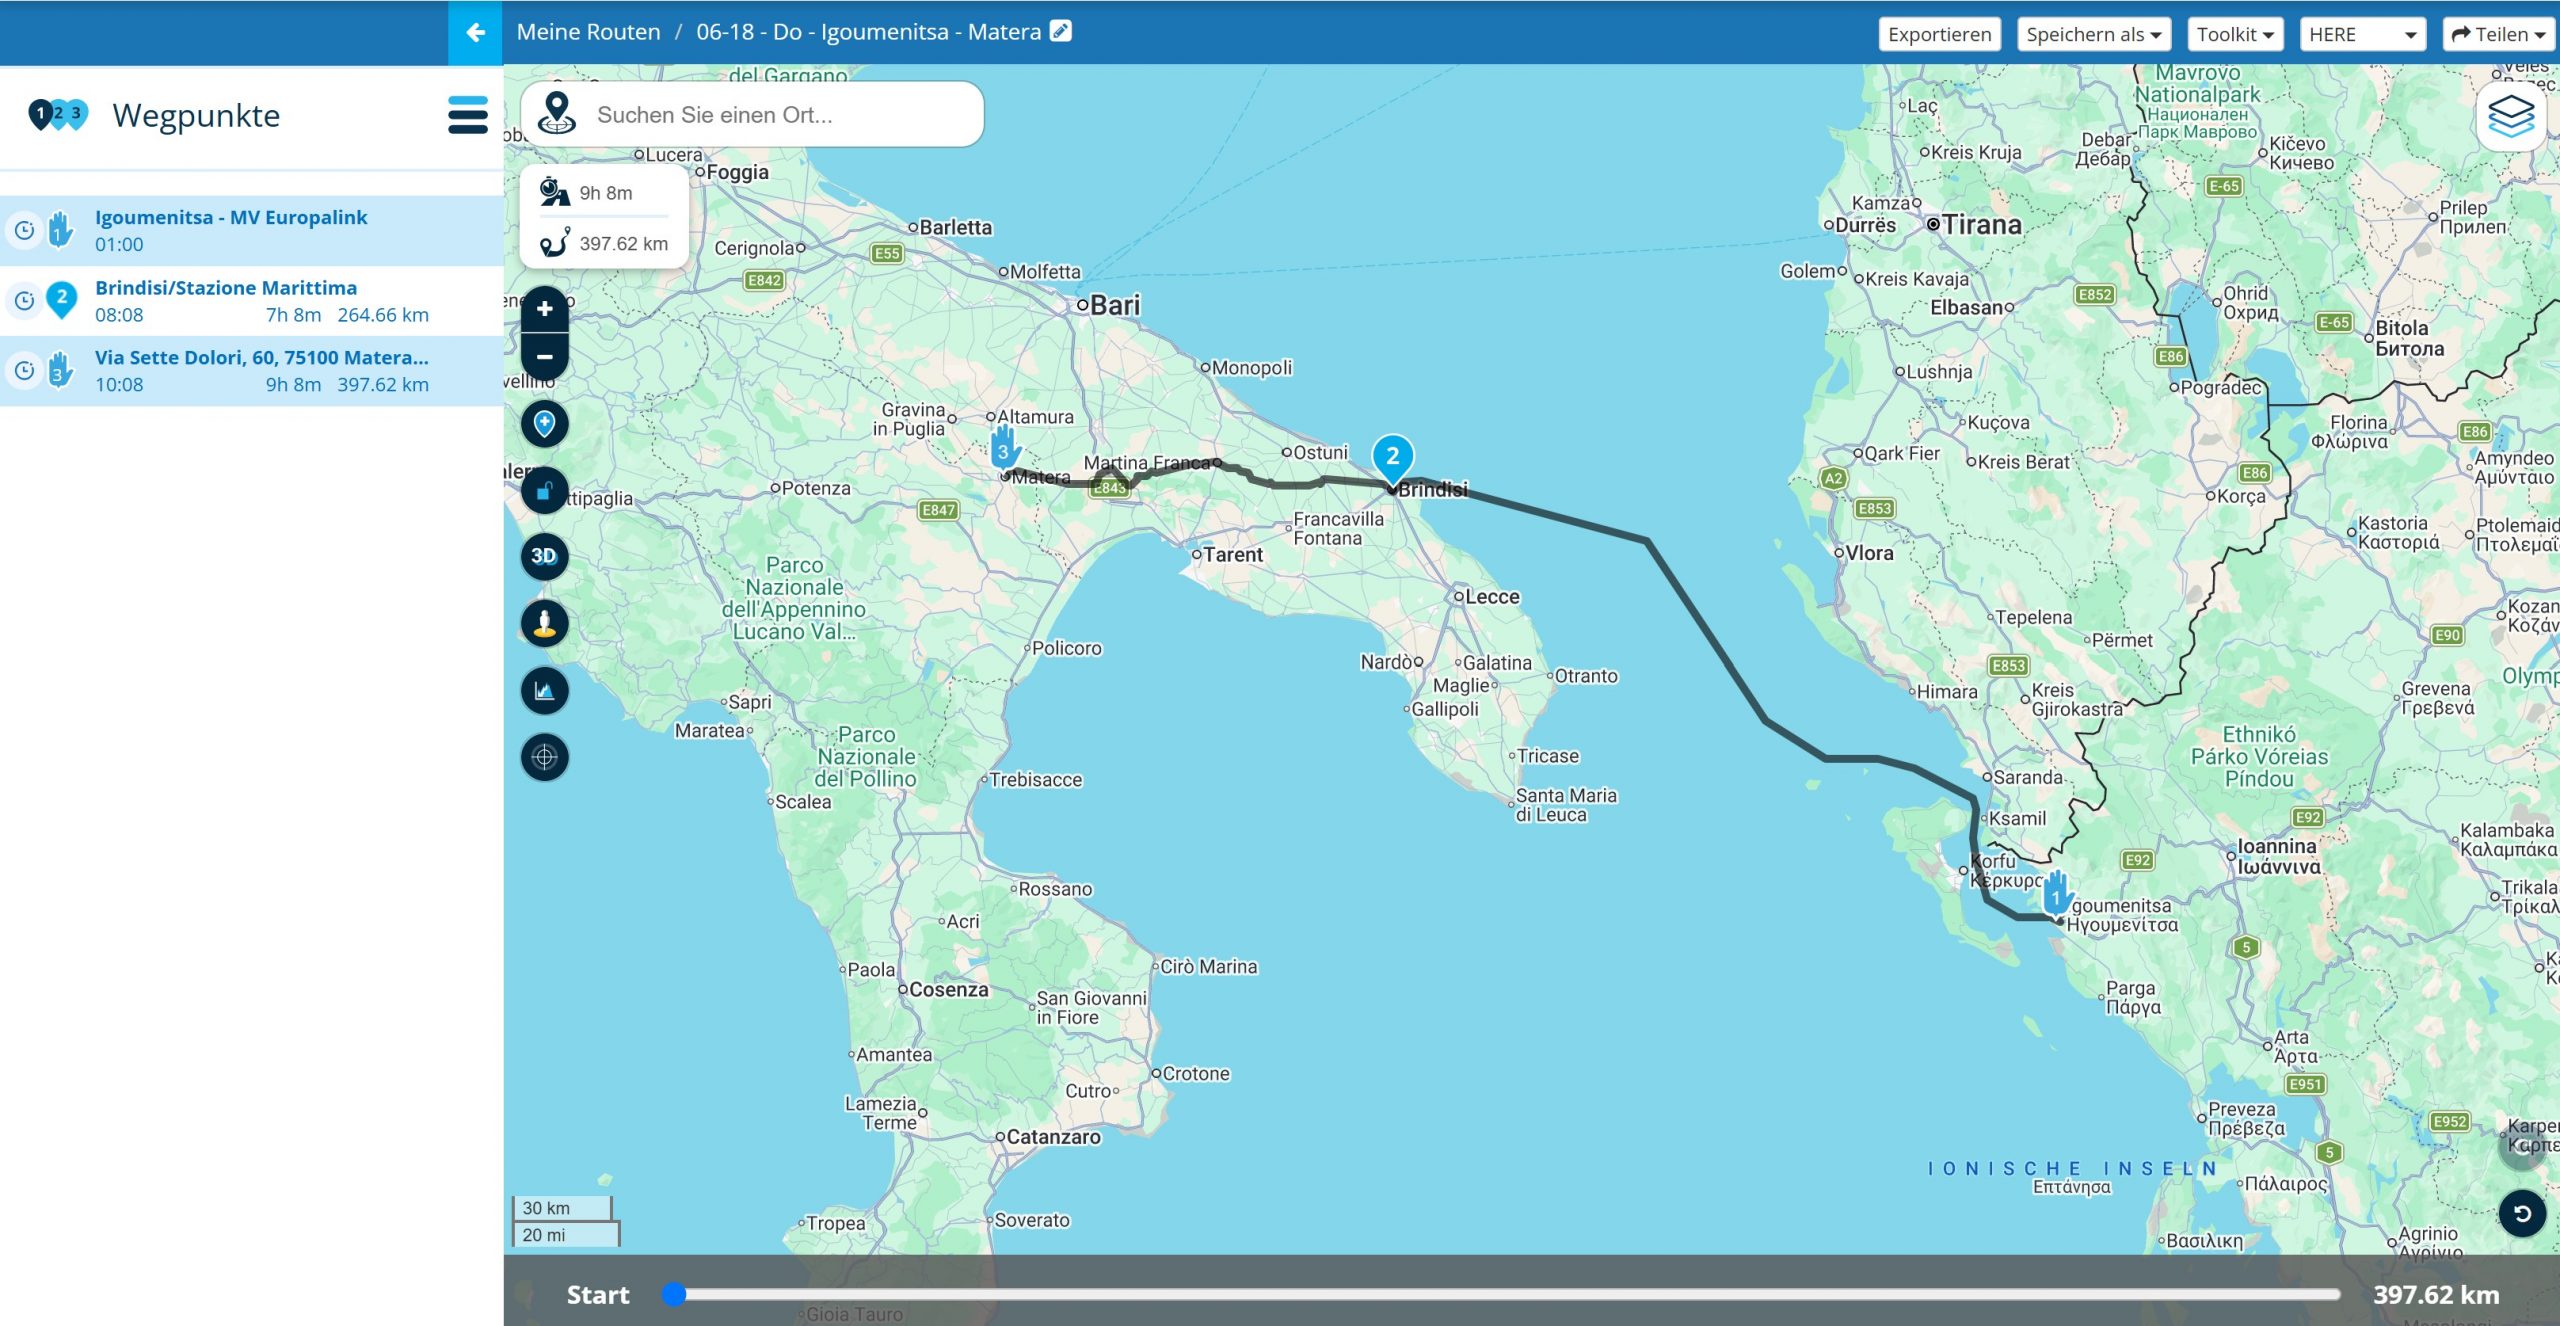
Task: Open the Teilen share menu
Action: [2497, 34]
